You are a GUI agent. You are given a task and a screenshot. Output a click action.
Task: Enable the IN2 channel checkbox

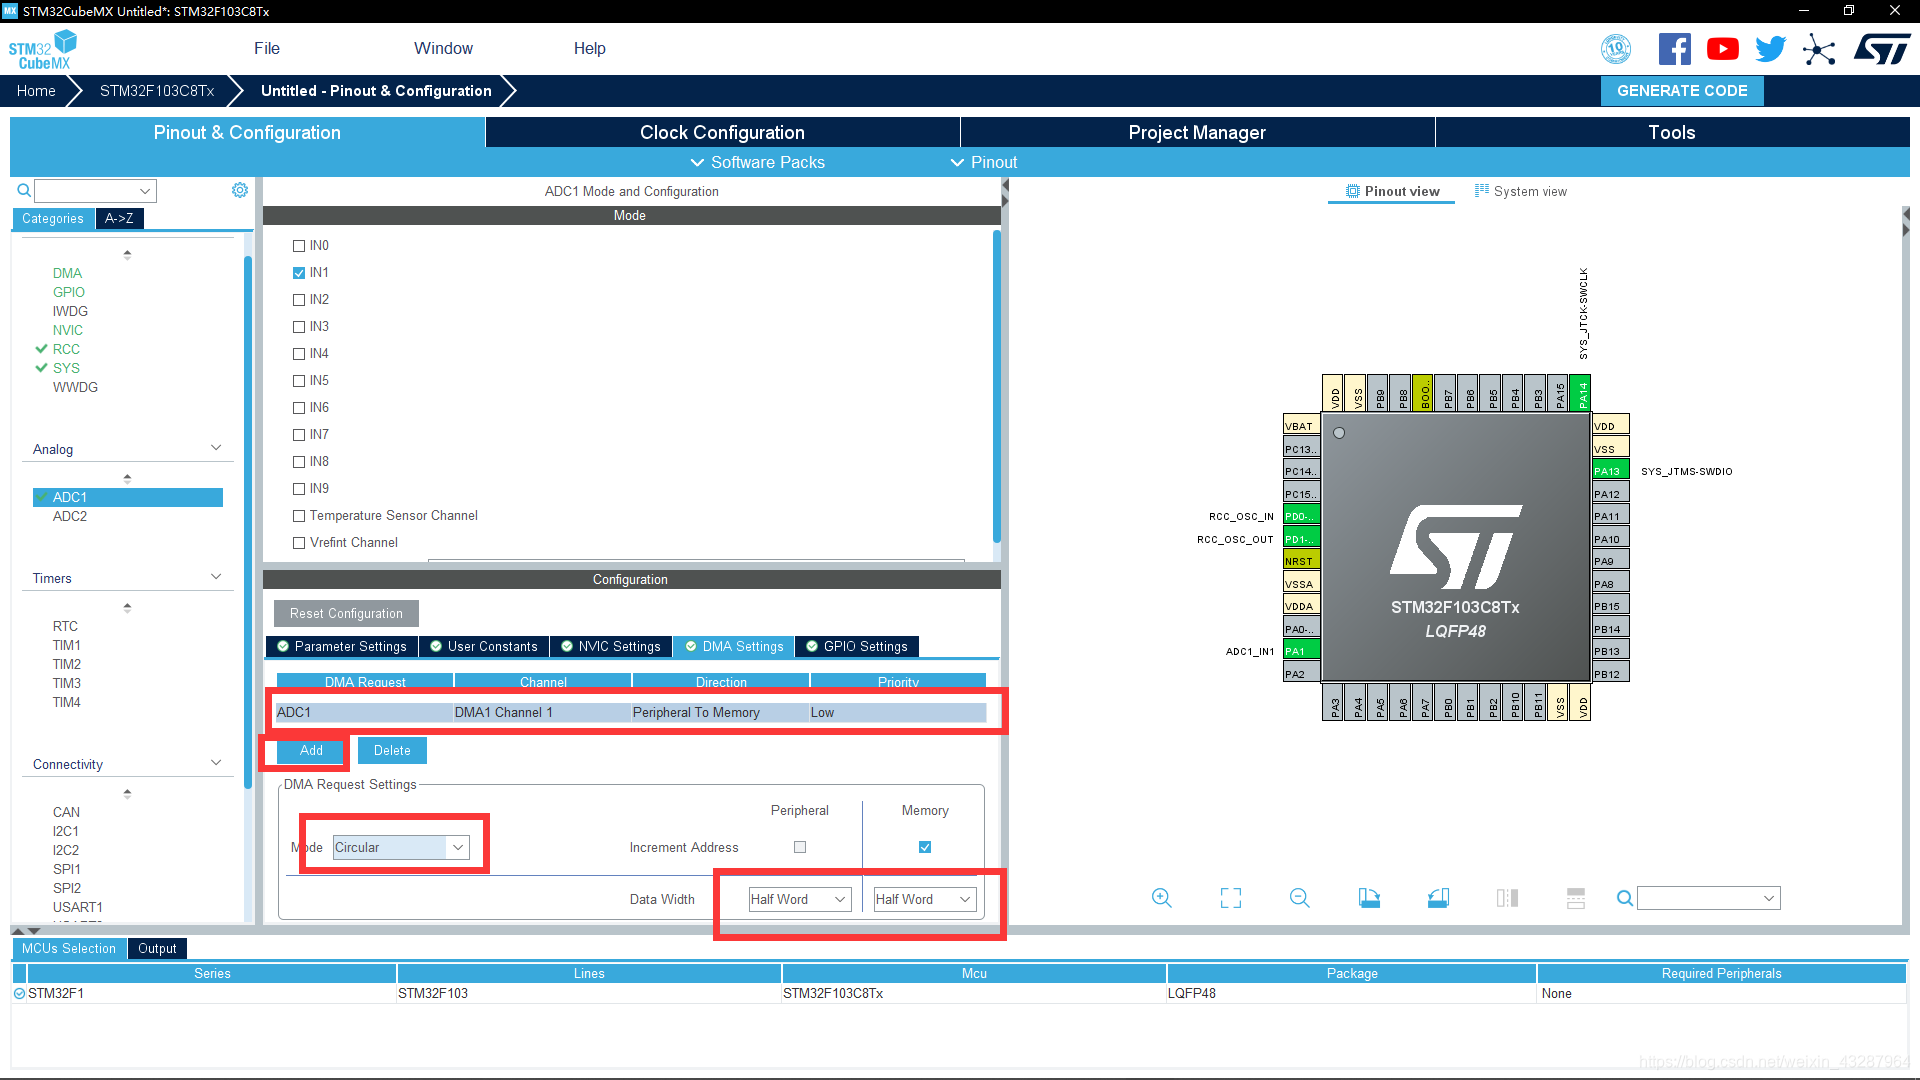(298, 300)
